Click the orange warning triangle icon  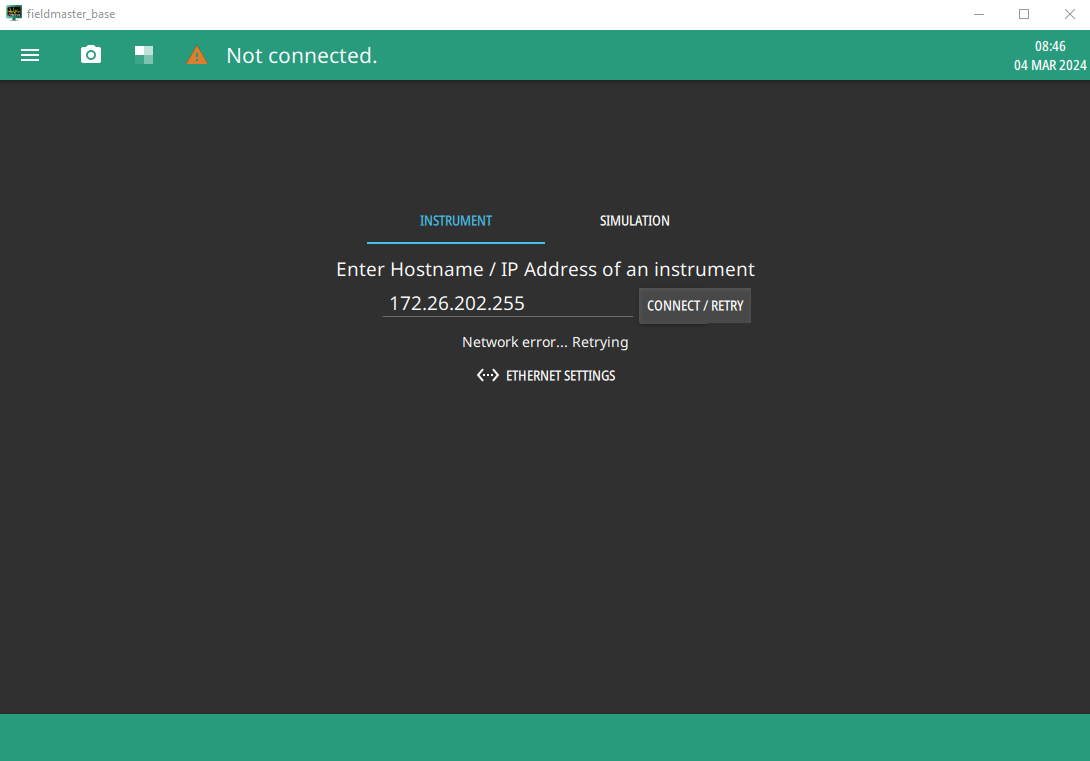click(197, 56)
